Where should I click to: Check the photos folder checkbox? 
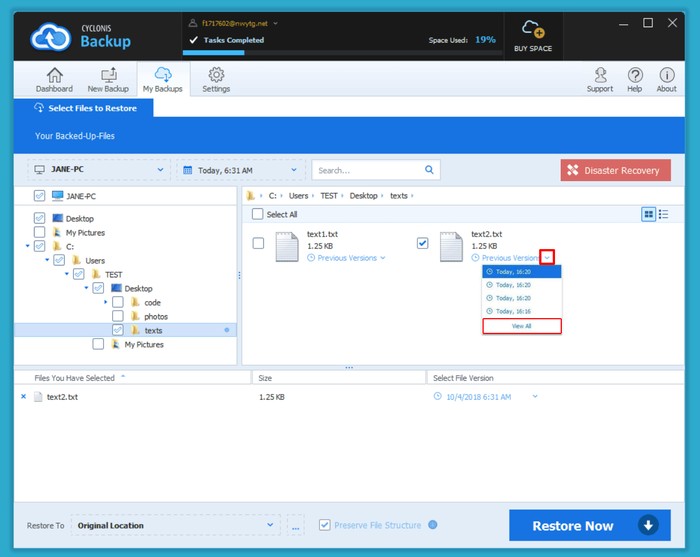pos(118,316)
